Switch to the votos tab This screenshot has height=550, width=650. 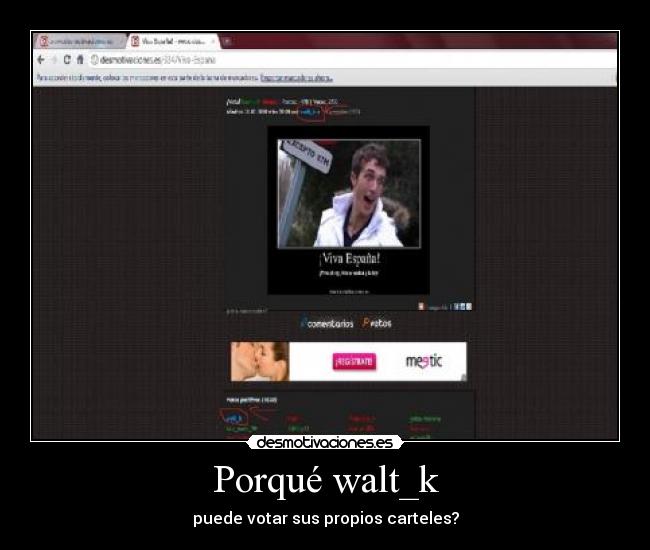[x=377, y=323]
